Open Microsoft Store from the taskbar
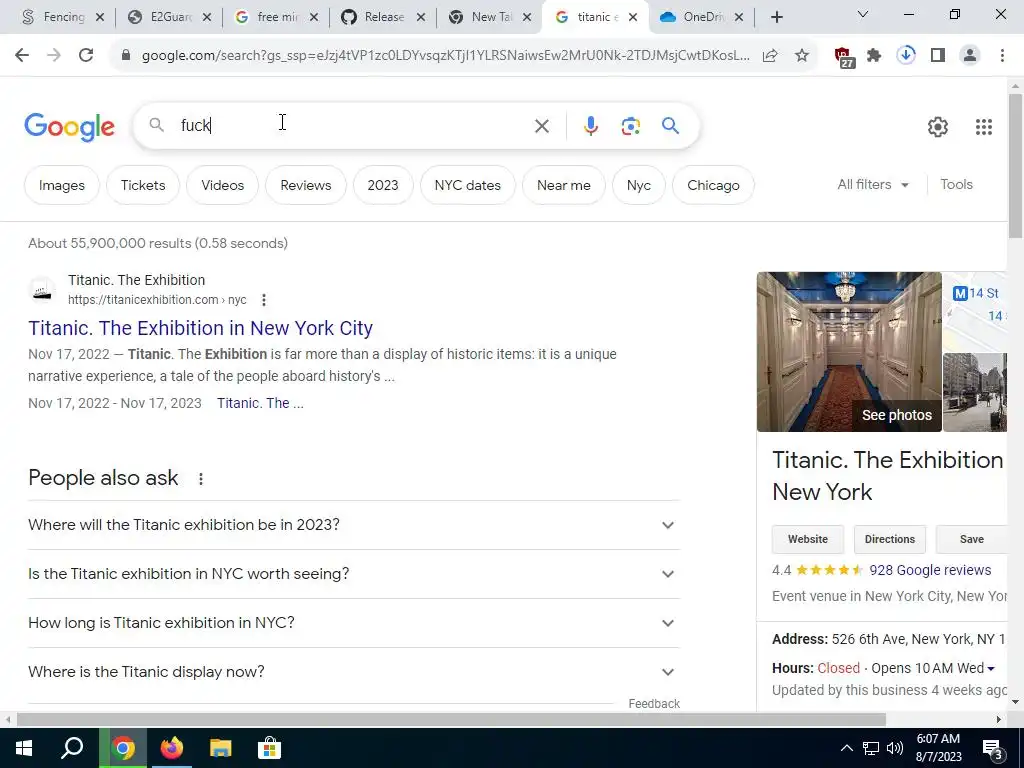The image size is (1024, 768). click(x=269, y=748)
